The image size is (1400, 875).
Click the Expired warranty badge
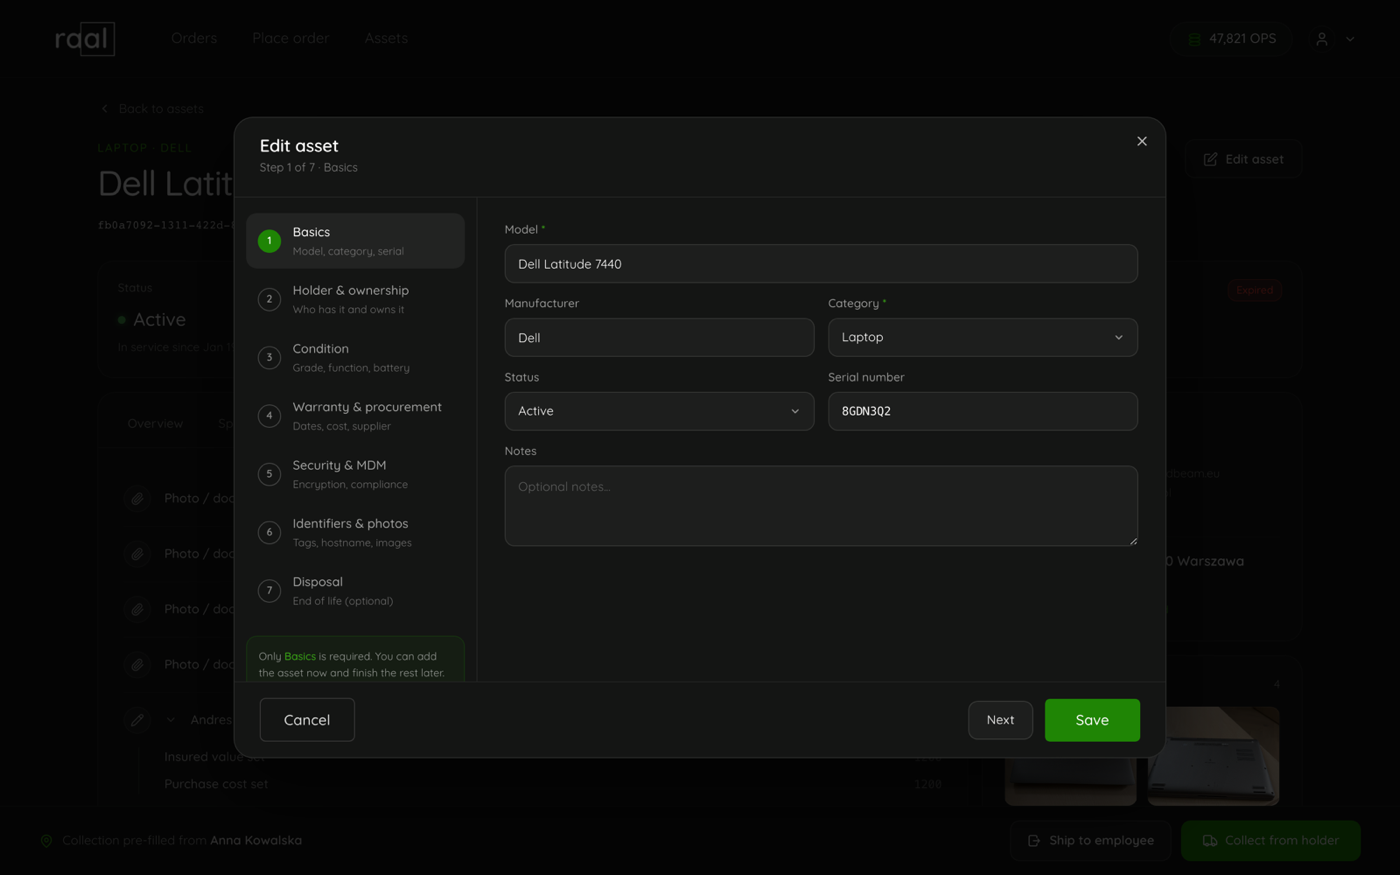1254,291
